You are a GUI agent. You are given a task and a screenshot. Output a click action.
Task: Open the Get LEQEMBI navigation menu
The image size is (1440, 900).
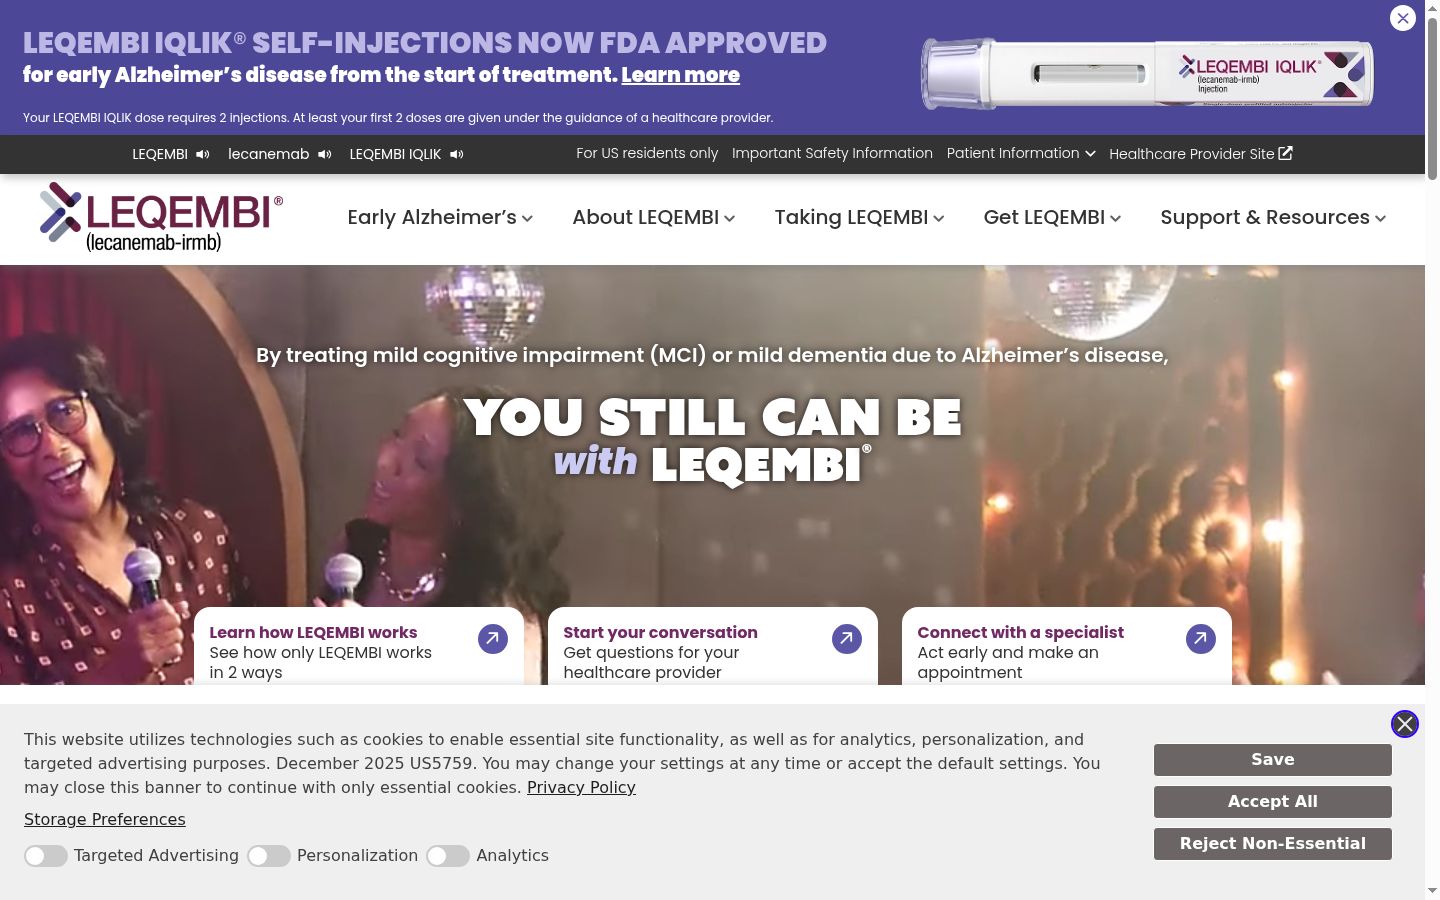pyautogui.click(x=1052, y=218)
